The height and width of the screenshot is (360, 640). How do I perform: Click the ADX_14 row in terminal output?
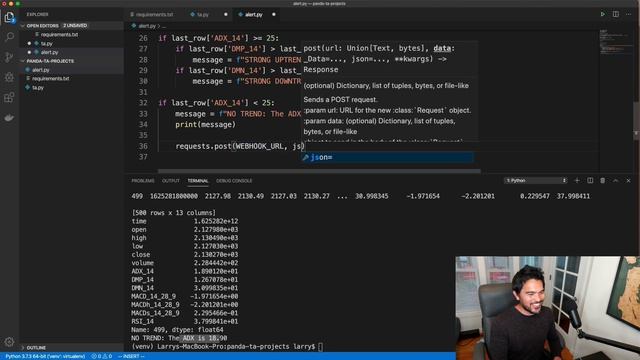[x=184, y=271]
